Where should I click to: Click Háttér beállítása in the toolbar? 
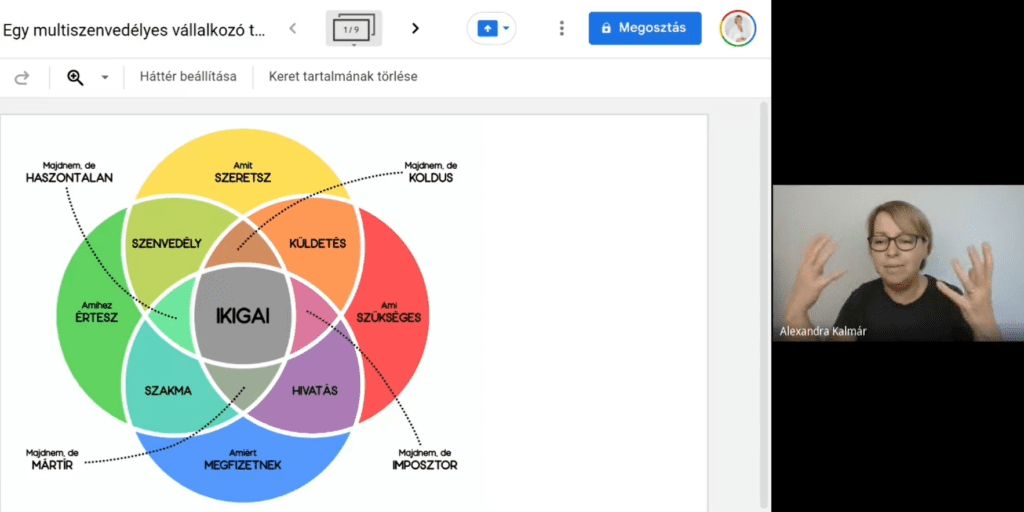tap(188, 77)
